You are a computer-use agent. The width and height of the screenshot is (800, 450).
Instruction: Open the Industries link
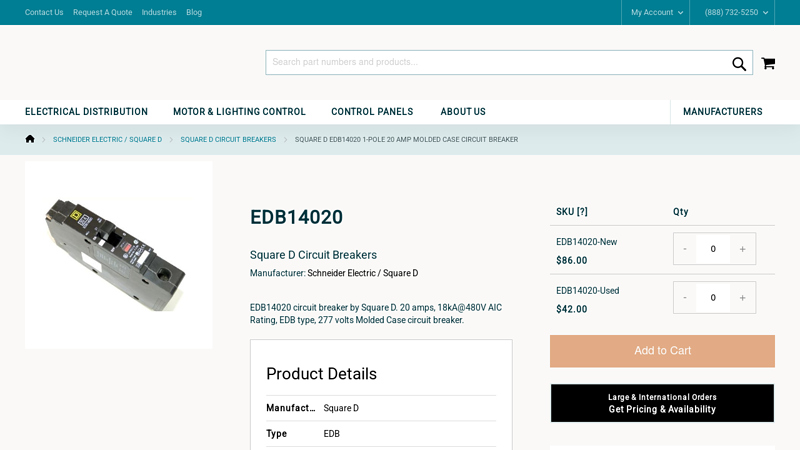pyautogui.click(x=159, y=12)
